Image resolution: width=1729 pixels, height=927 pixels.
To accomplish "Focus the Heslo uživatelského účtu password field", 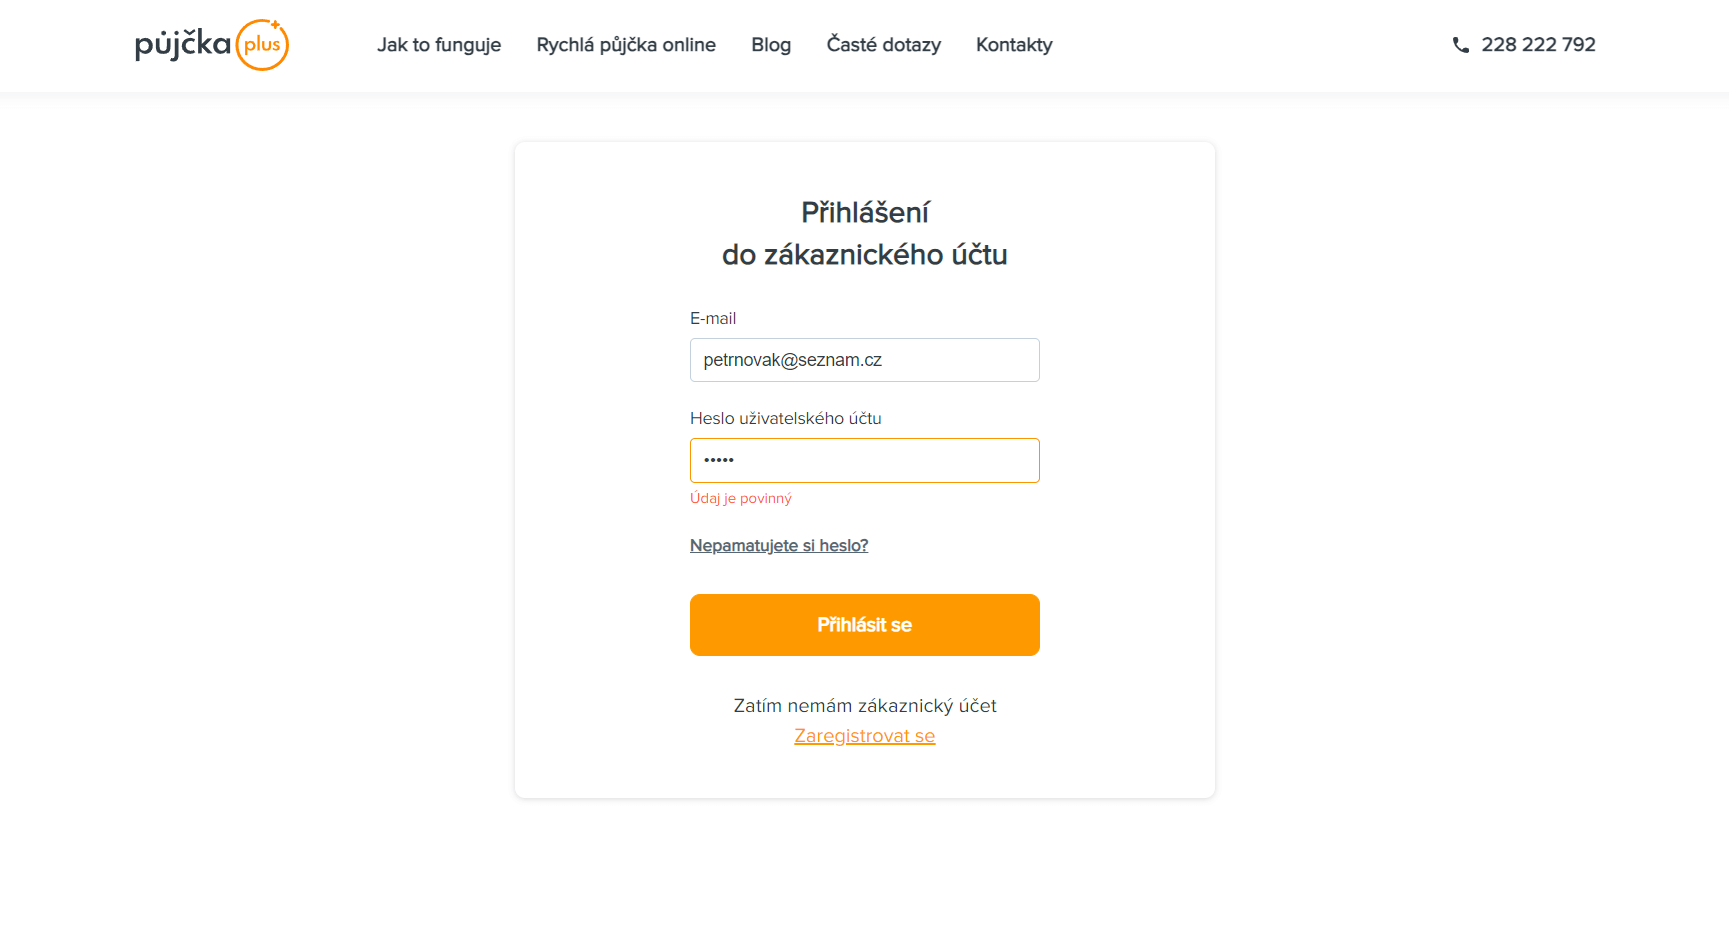I will click(865, 460).
